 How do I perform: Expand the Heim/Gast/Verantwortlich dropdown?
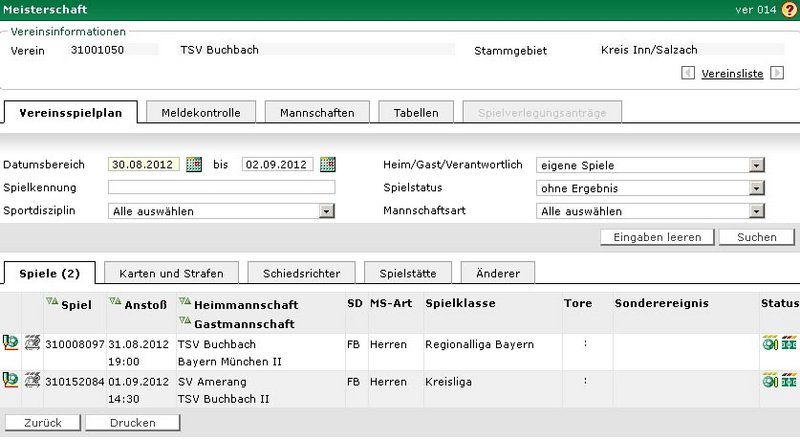tap(757, 165)
